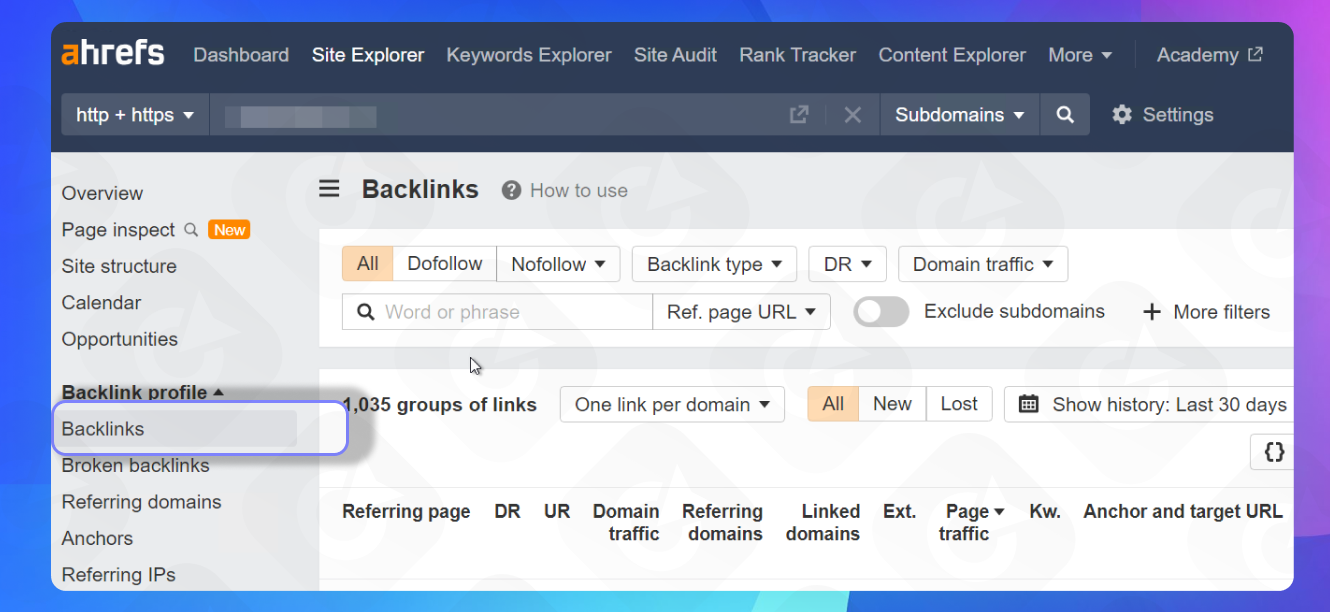Select Lost links filter
The width and height of the screenshot is (1330, 612).
click(958, 404)
